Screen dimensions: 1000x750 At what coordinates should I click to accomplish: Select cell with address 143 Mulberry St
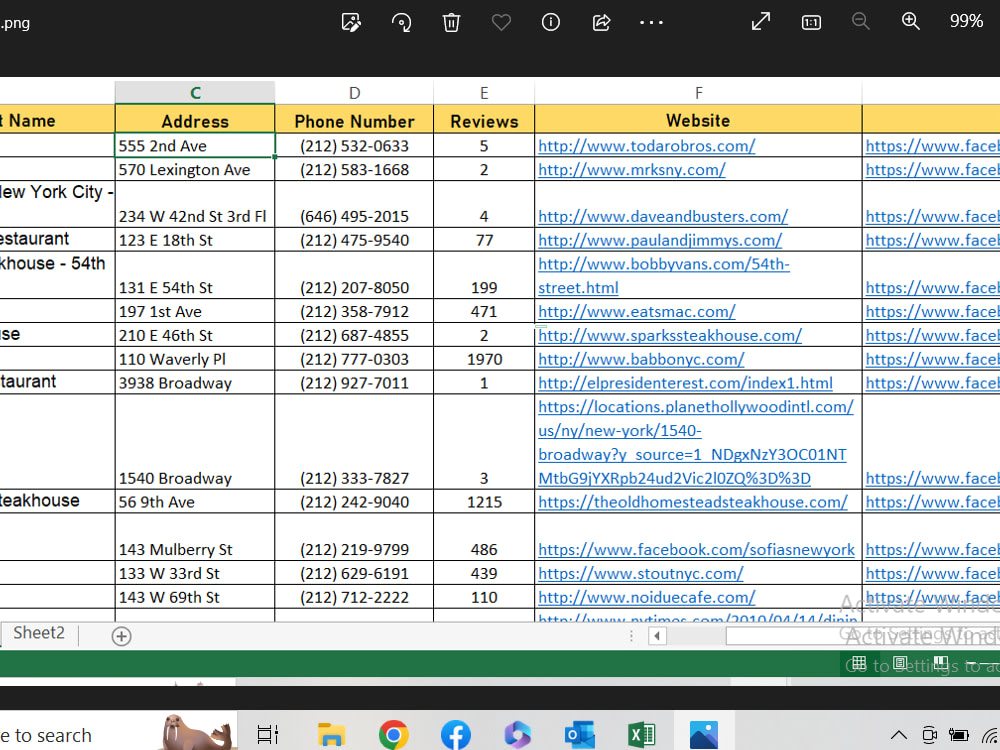[x=195, y=537]
